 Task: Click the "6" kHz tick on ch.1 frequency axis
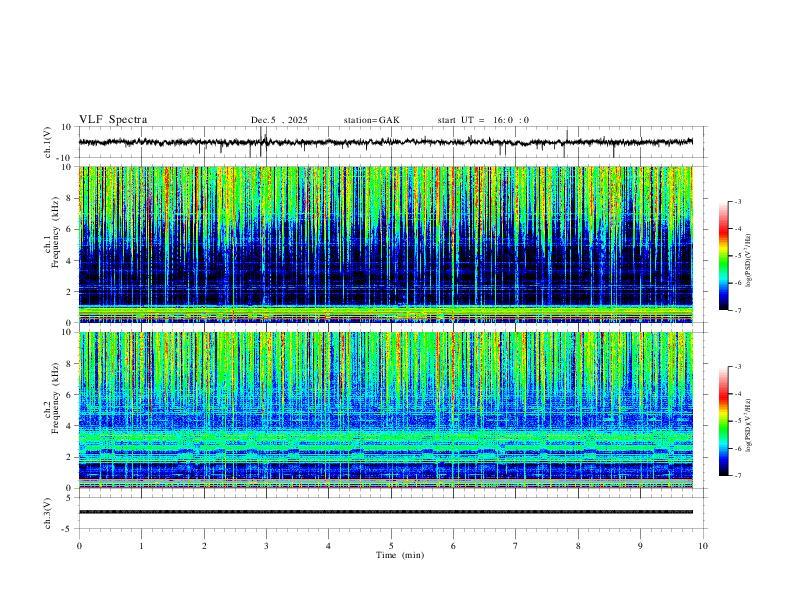point(70,230)
